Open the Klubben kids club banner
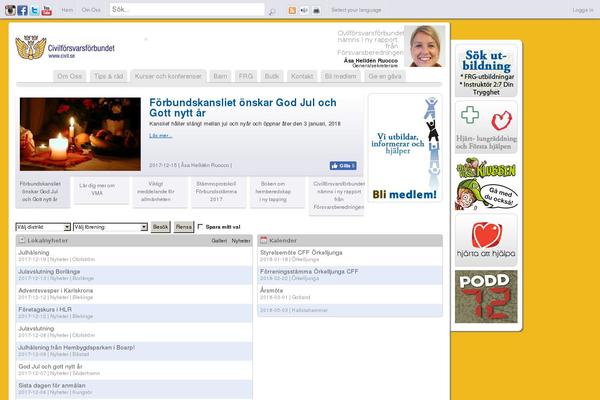This screenshot has height=400, width=600. 486,184
